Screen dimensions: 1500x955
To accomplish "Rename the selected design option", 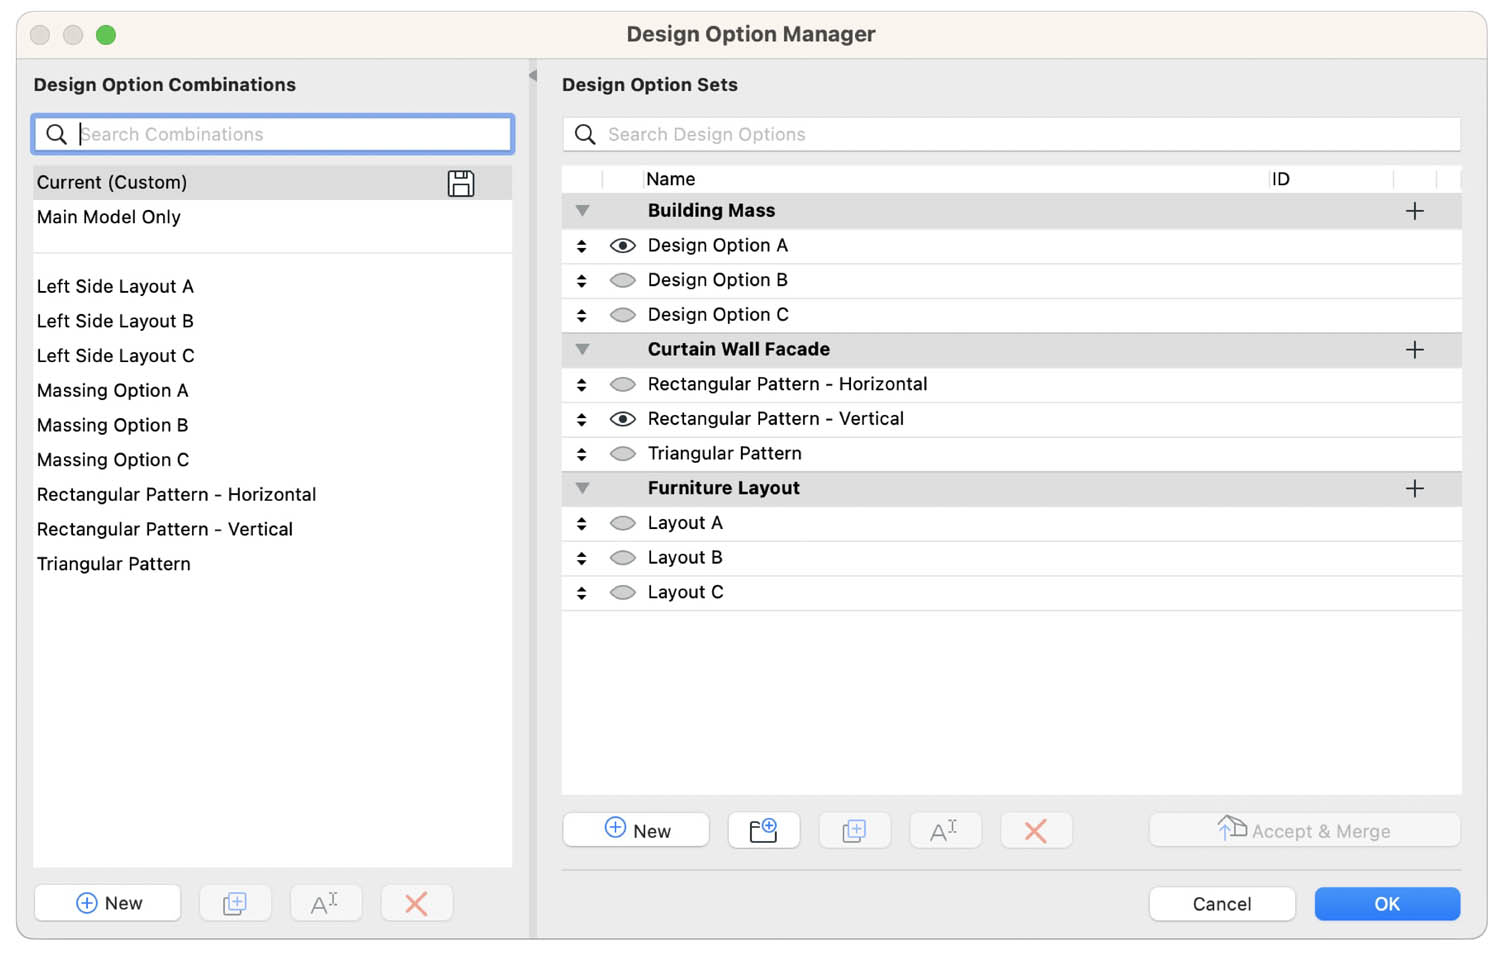I will (945, 830).
